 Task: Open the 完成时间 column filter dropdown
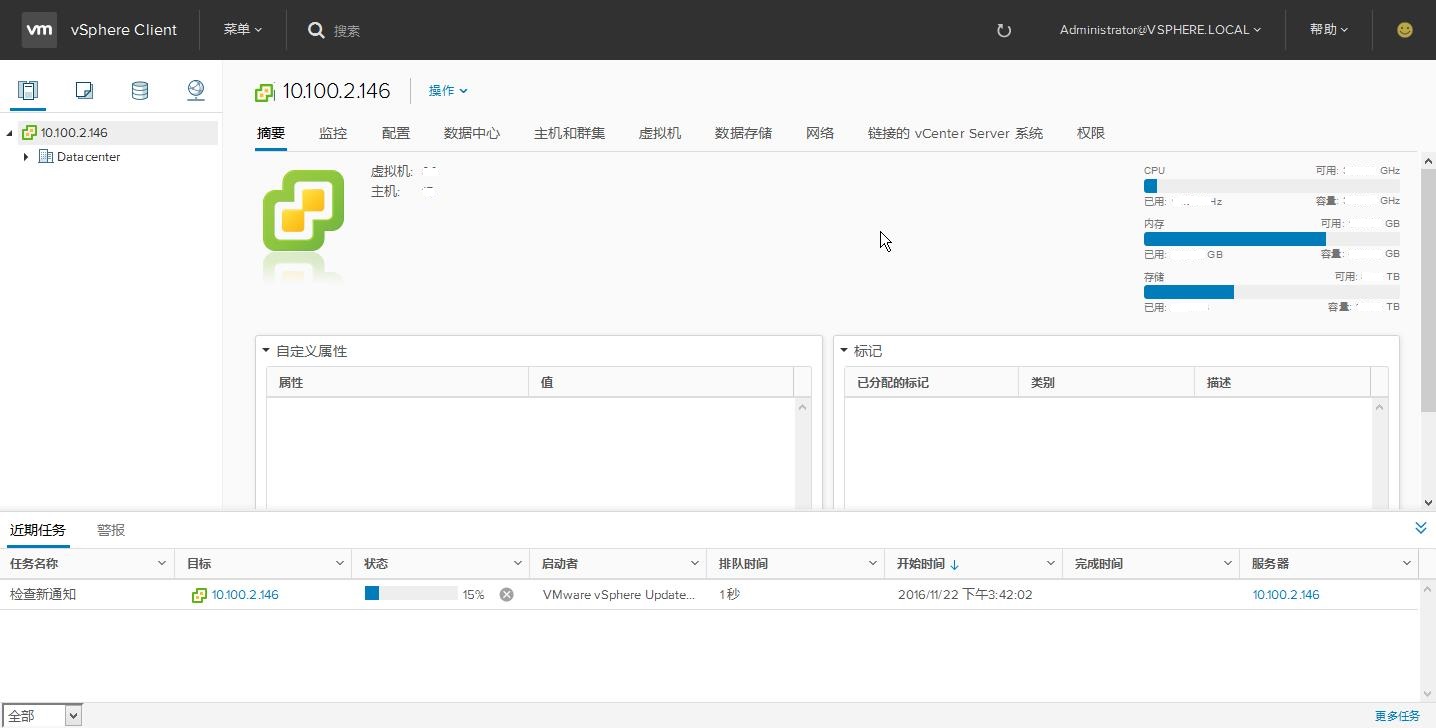1227,564
